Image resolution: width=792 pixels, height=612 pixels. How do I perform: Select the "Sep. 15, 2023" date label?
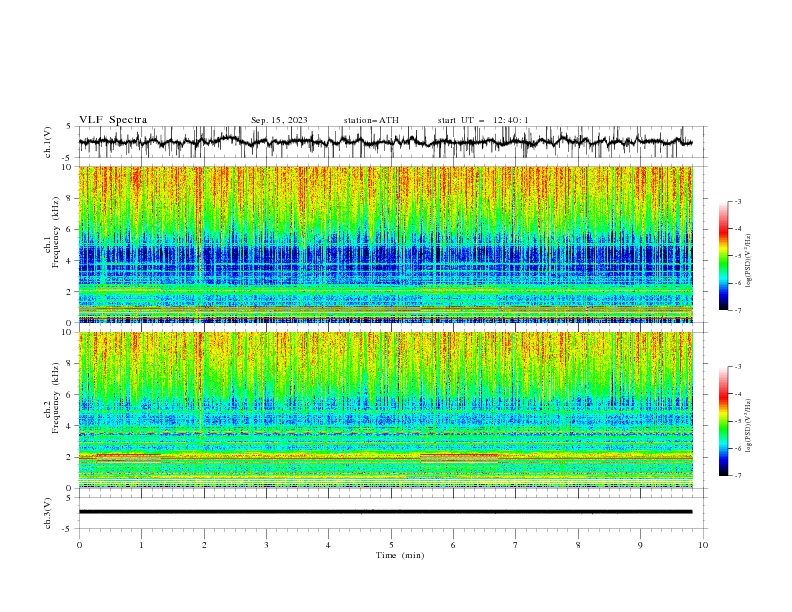pyautogui.click(x=279, y=120)
